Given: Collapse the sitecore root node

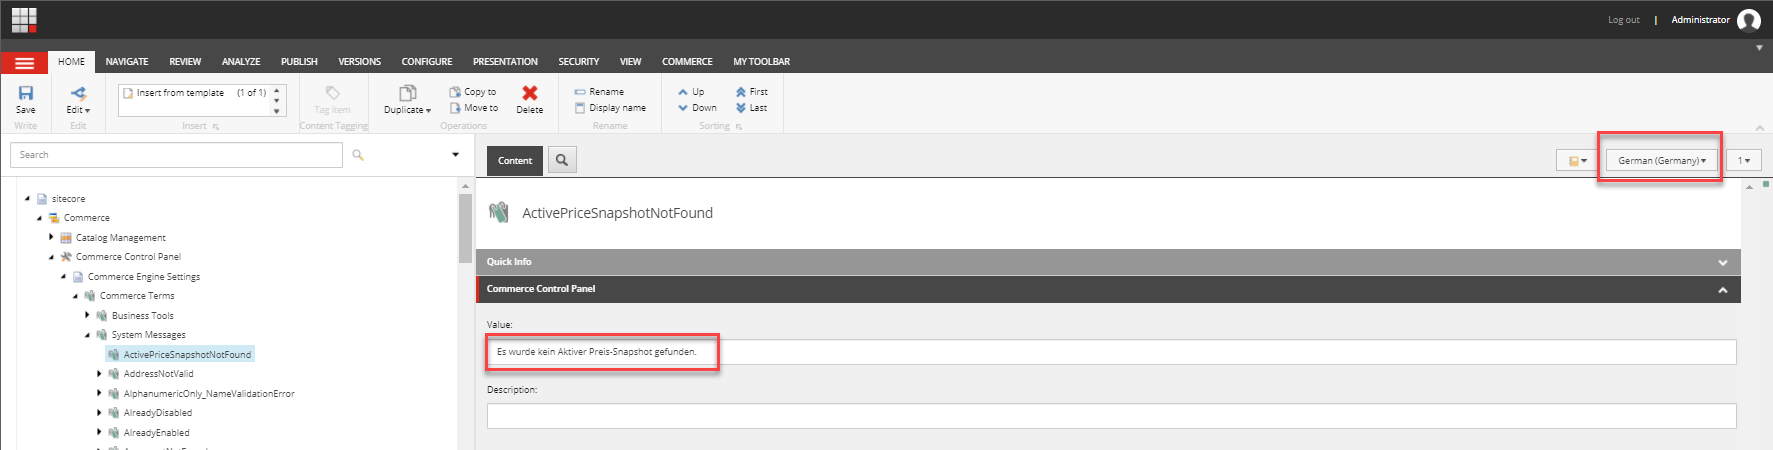Looking at the screenshot, I should coord(28,198).
